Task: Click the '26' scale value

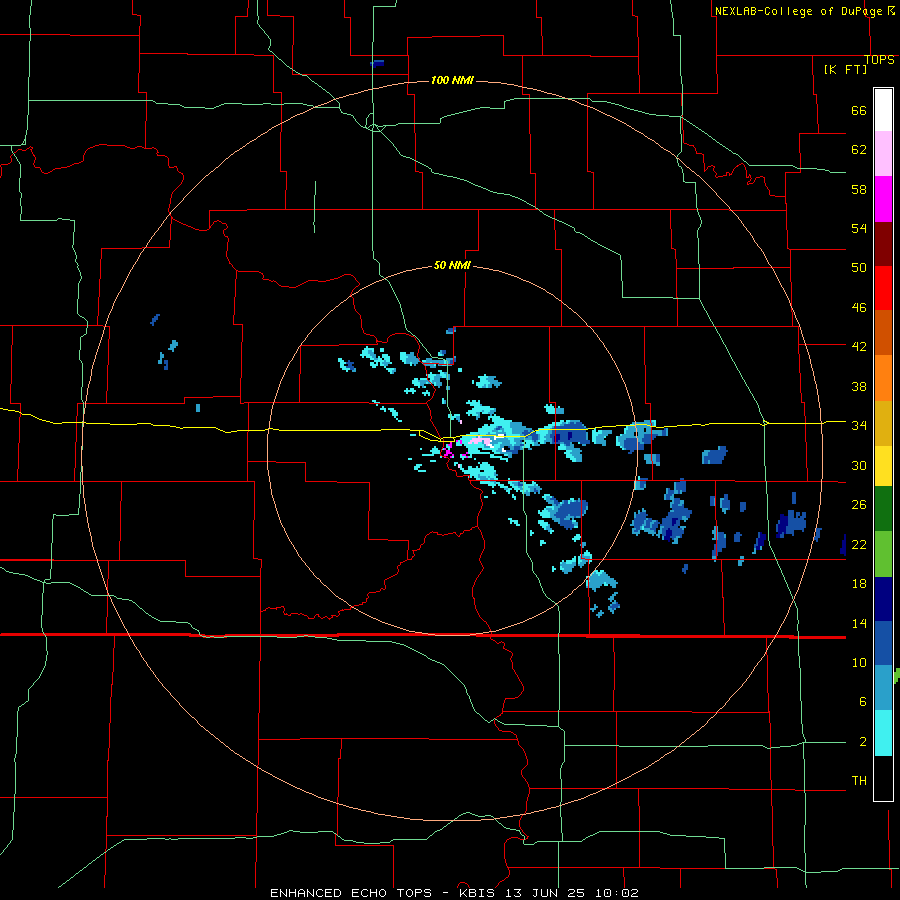Action: pos(859,505)
